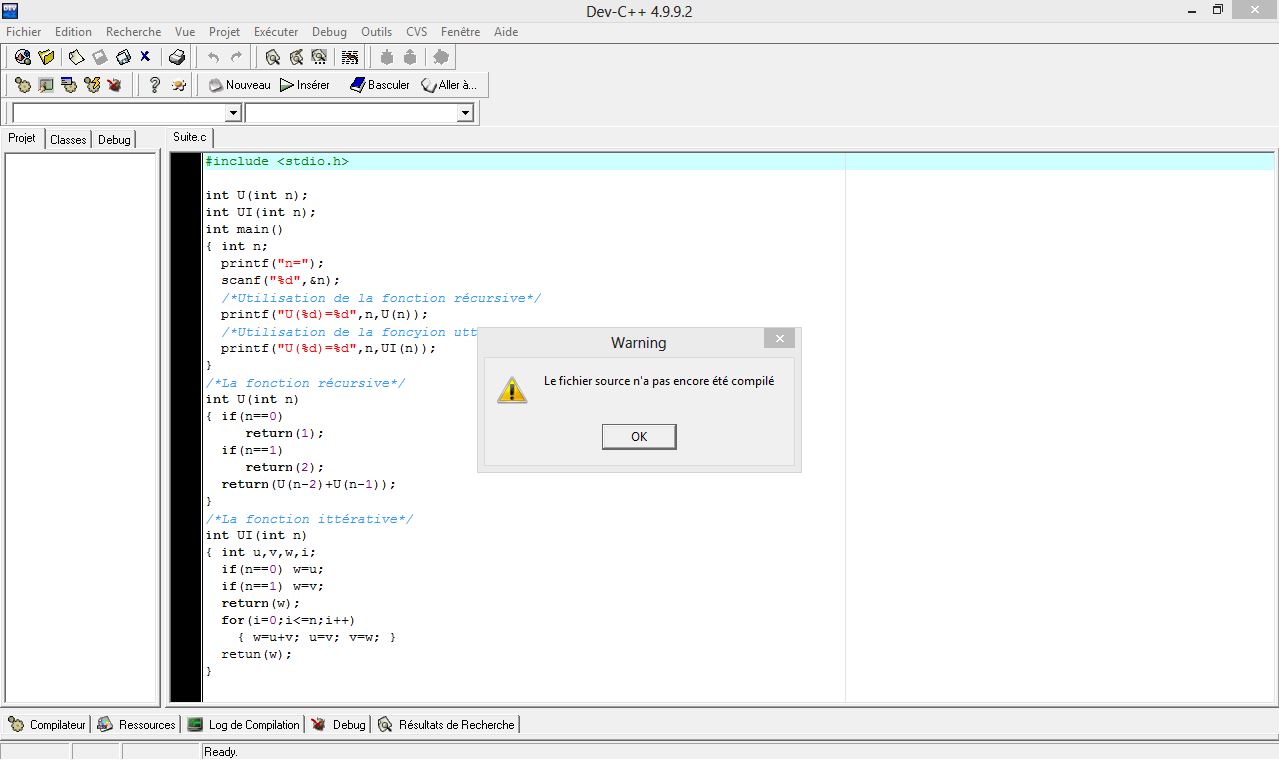This screenshot has height=760, width=1279.
Task: Open the Vue menu
Action: tap(185, 32)
